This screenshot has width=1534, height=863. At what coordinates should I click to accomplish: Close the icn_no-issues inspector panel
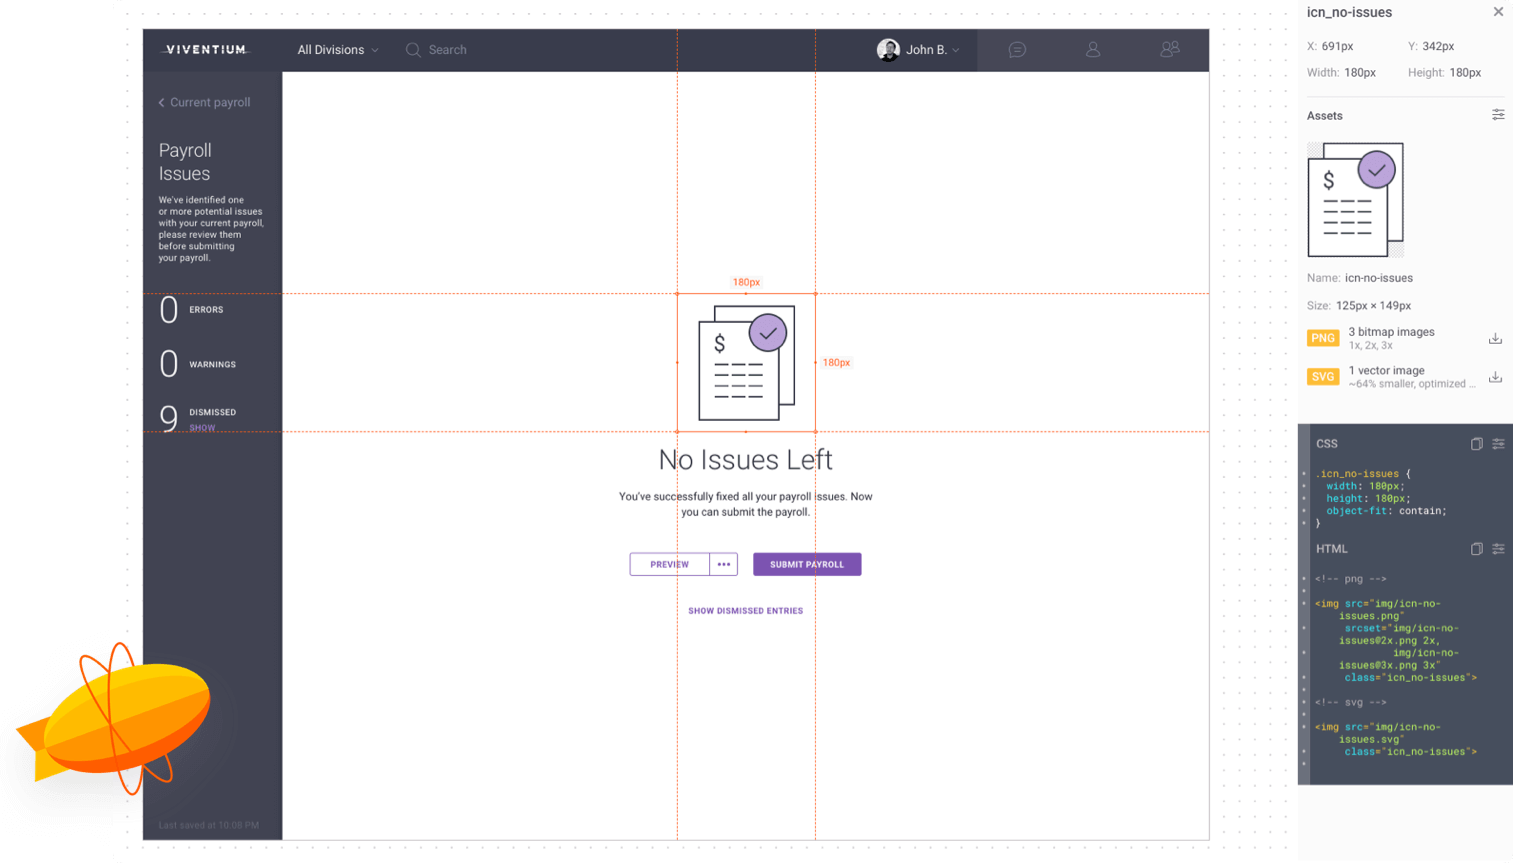1498,12
